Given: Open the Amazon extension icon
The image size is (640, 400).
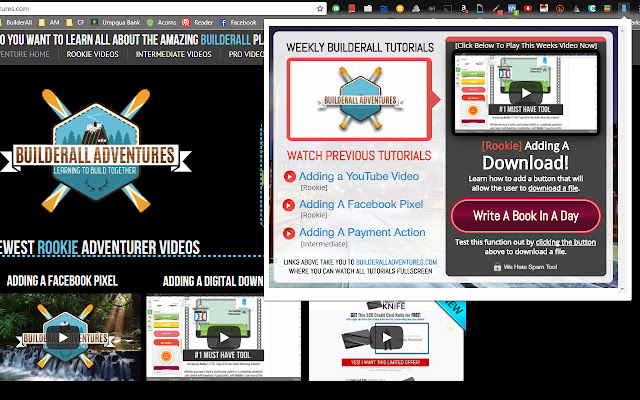Looking at the screenshot, I should (x=464, y=8).
